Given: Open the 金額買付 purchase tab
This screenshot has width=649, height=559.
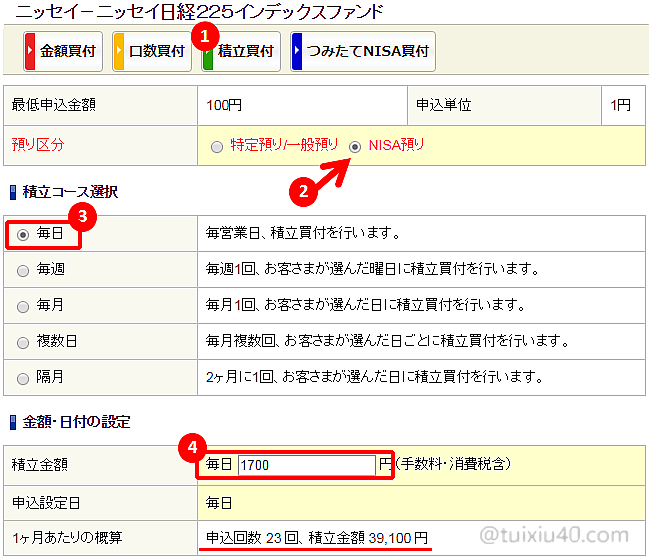Looking at the screenshot, I should (x=63, y=51).
